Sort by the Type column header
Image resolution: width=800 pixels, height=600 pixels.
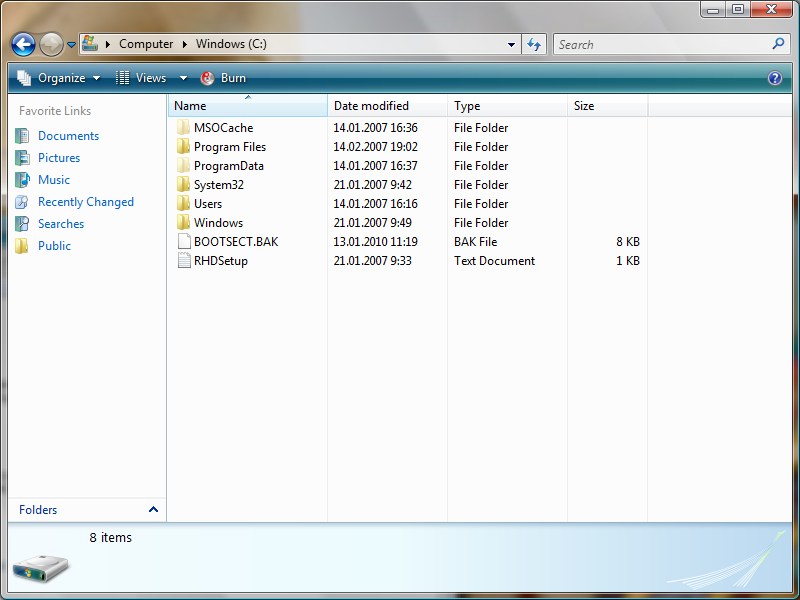coord(507,106)
